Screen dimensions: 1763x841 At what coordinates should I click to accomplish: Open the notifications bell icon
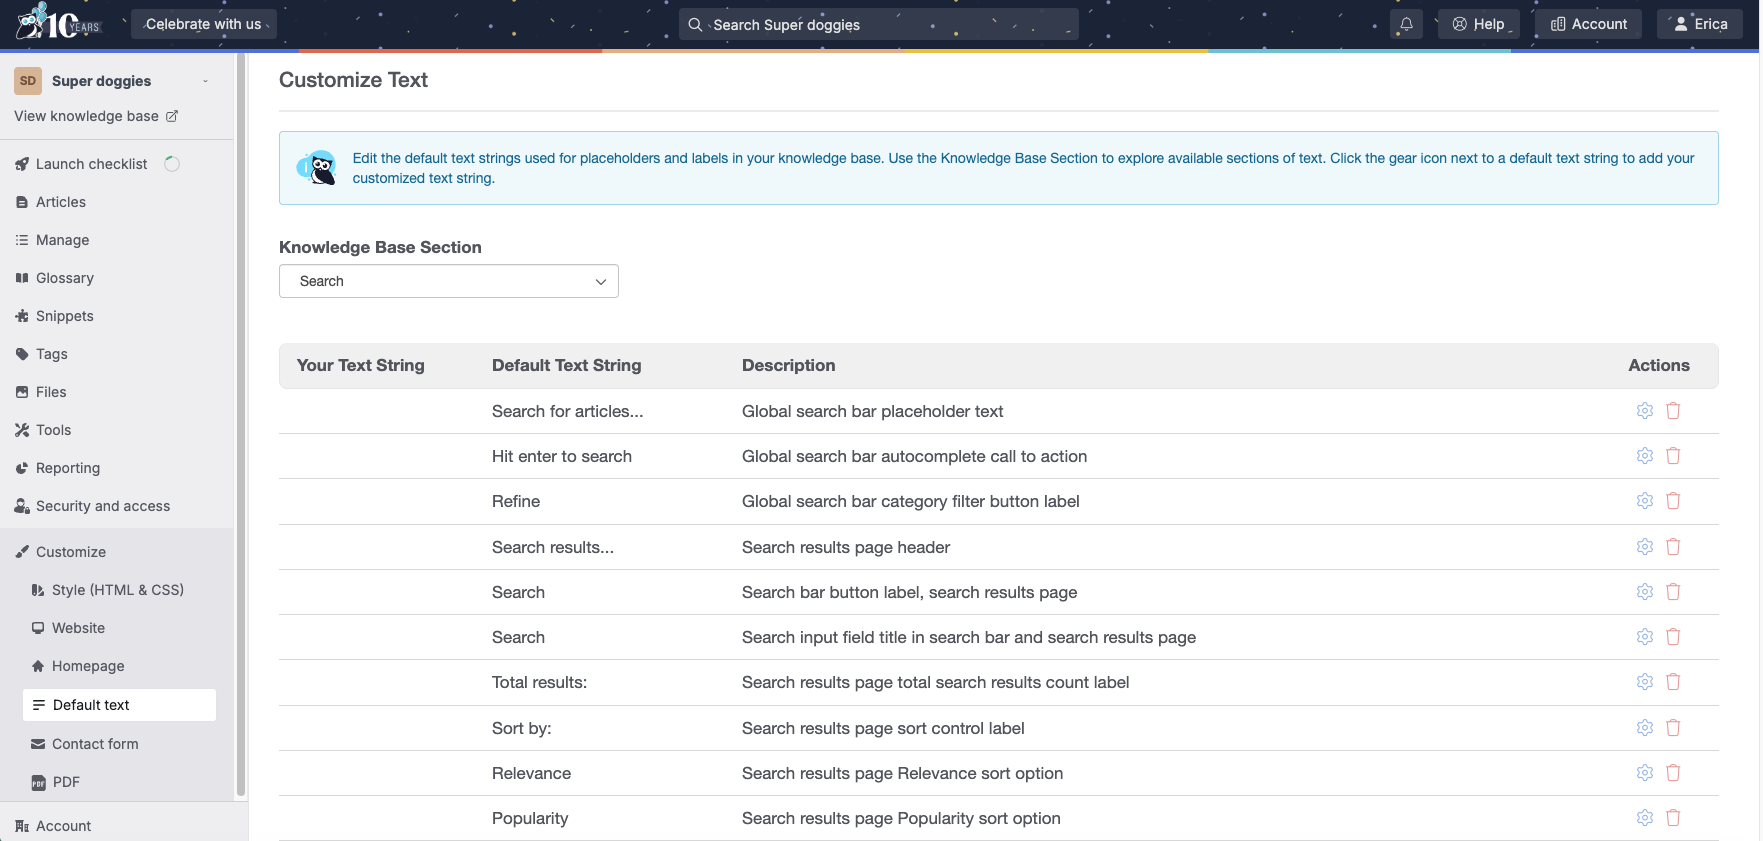[x=1406, y=24]
